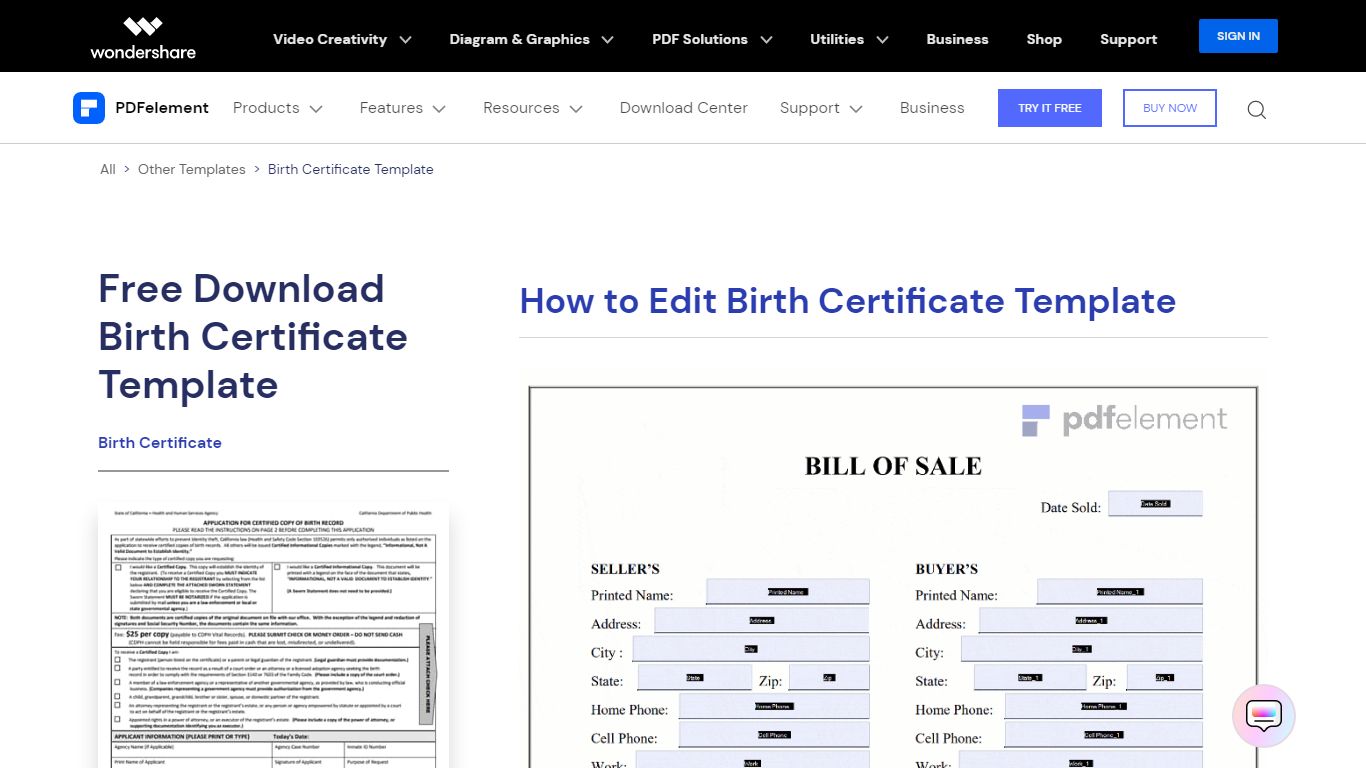The image size is (1366, 768).
Task: Open Support in the top black bar
Action: pyautogui.click(x=1128, y=39)
